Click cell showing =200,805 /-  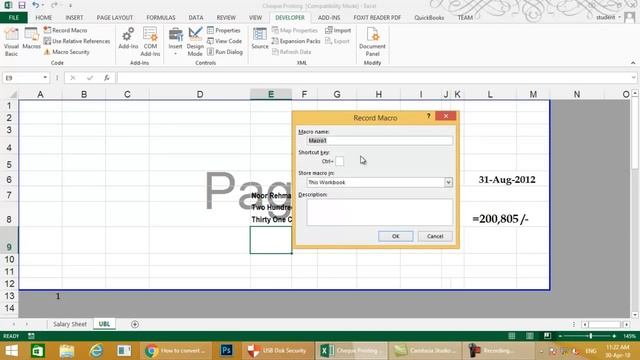pyautogui.click(x=500, y=219)
